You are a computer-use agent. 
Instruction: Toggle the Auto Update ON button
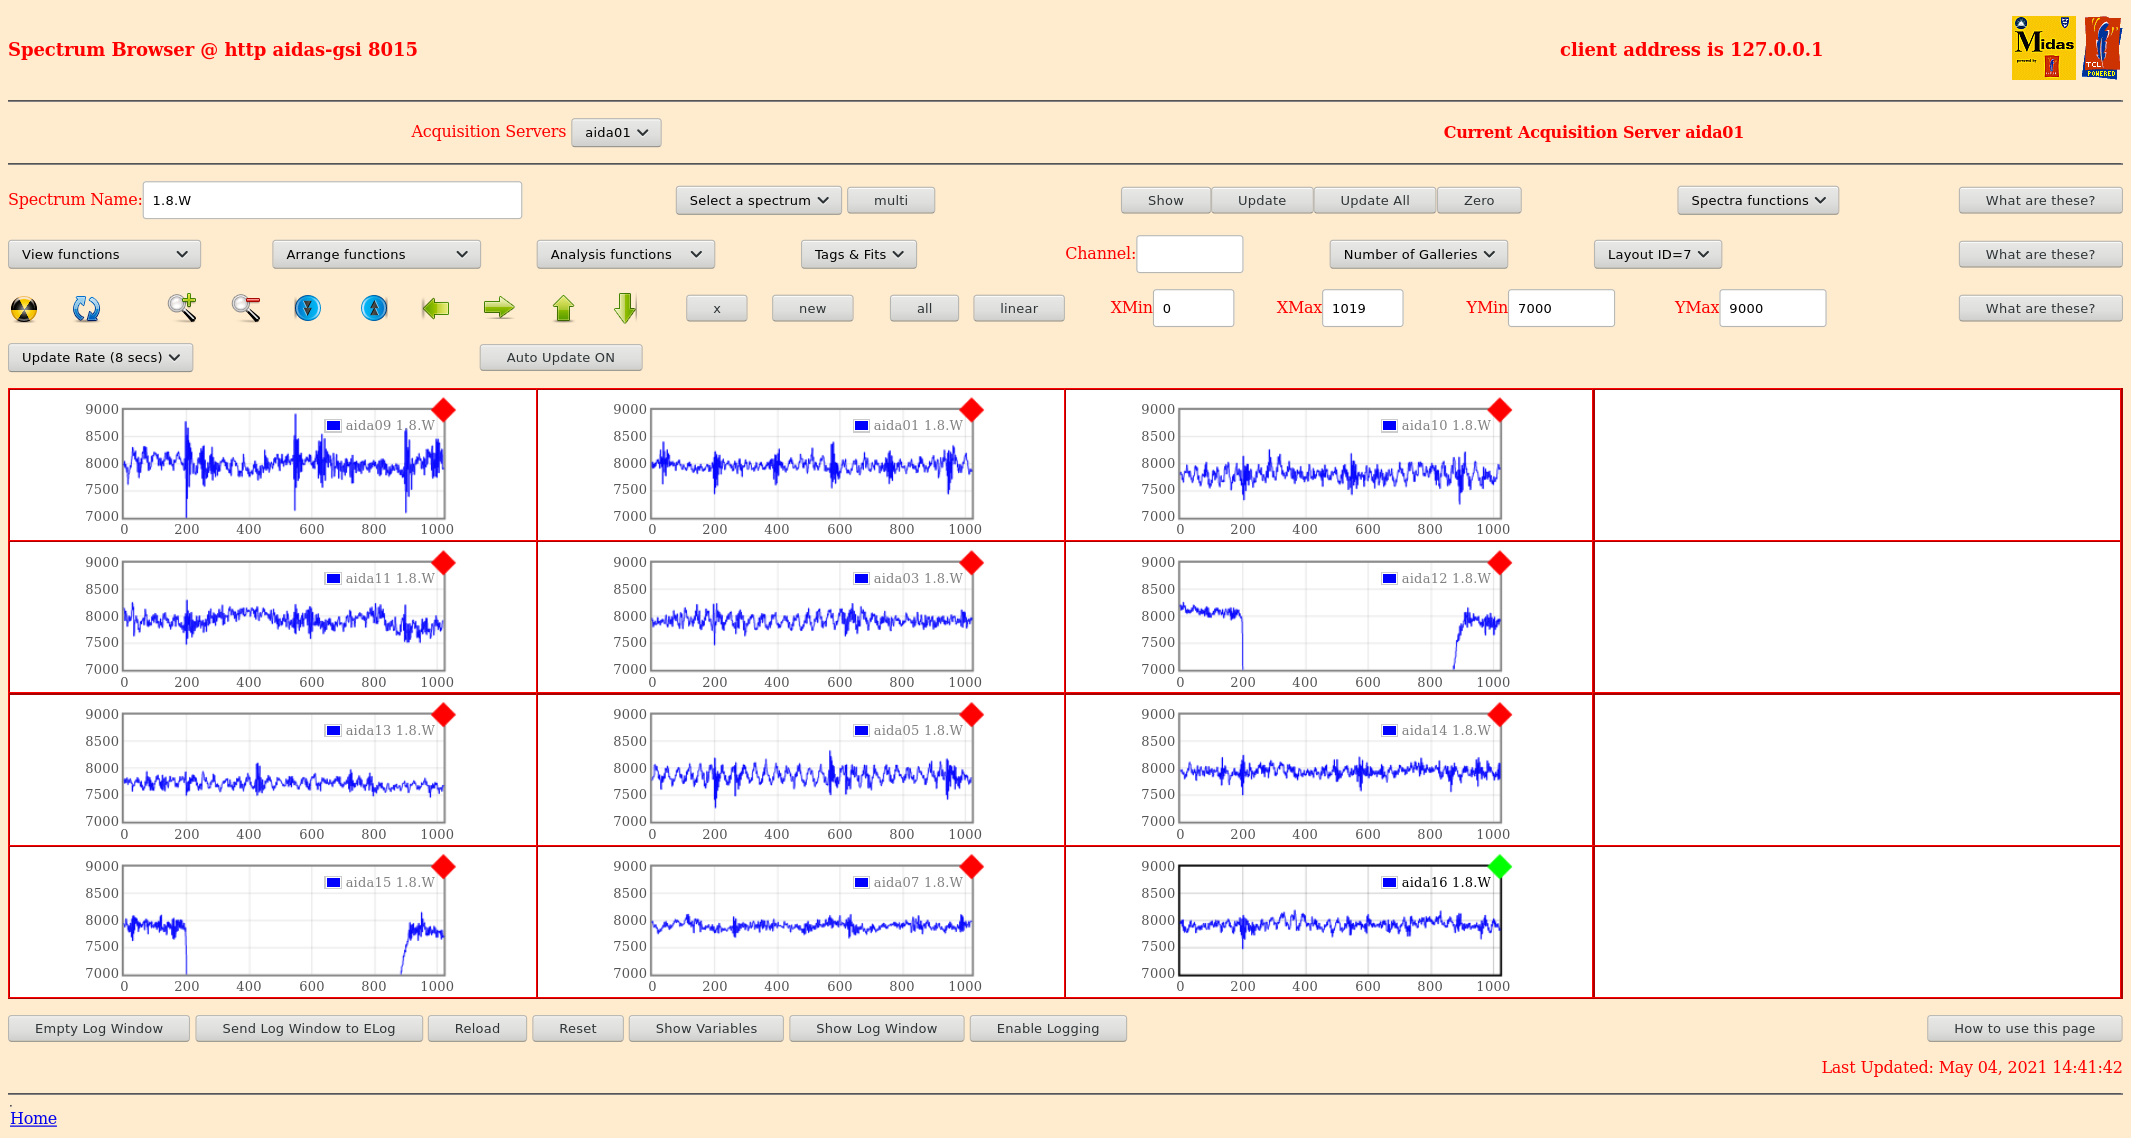560,357
